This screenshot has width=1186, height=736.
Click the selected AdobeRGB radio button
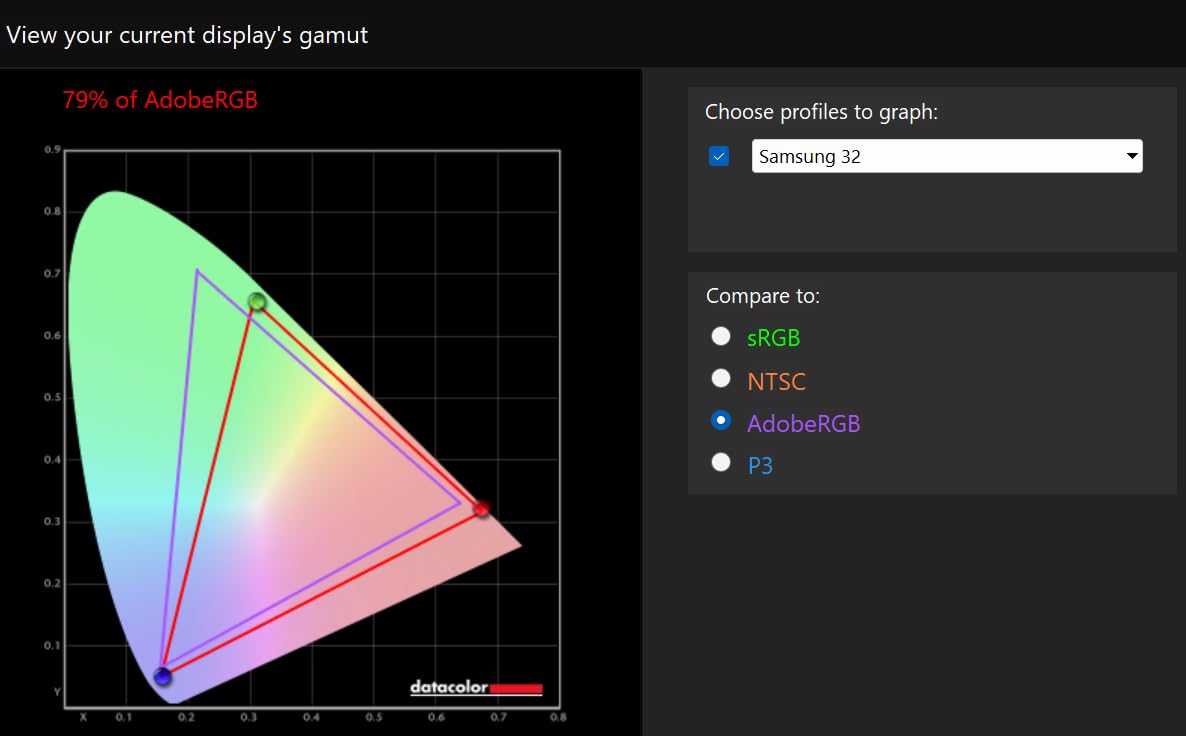click(720, 421)
